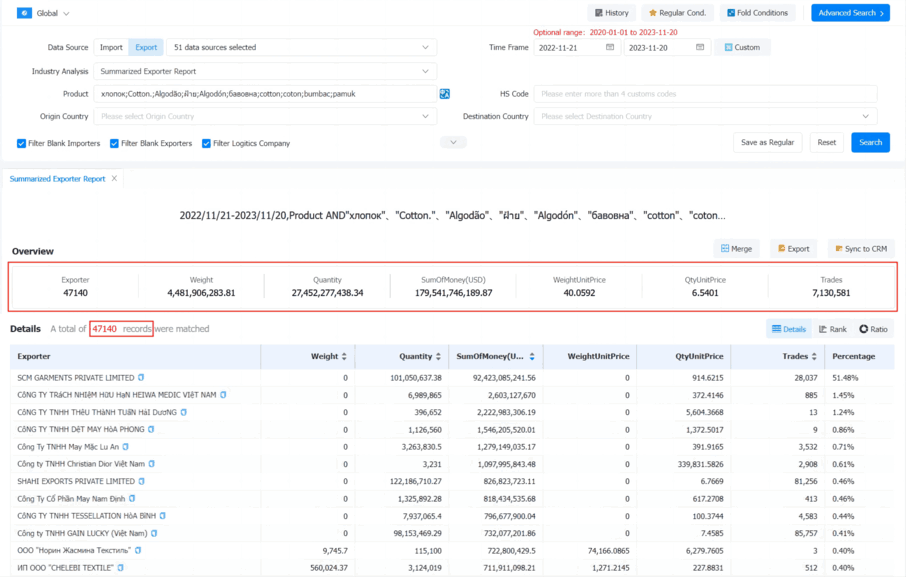The width and height of the screenshot is (906, 577).
Task: Copy icon next to Норин Жасмина Текстиль
Action: tap(138, 550)
